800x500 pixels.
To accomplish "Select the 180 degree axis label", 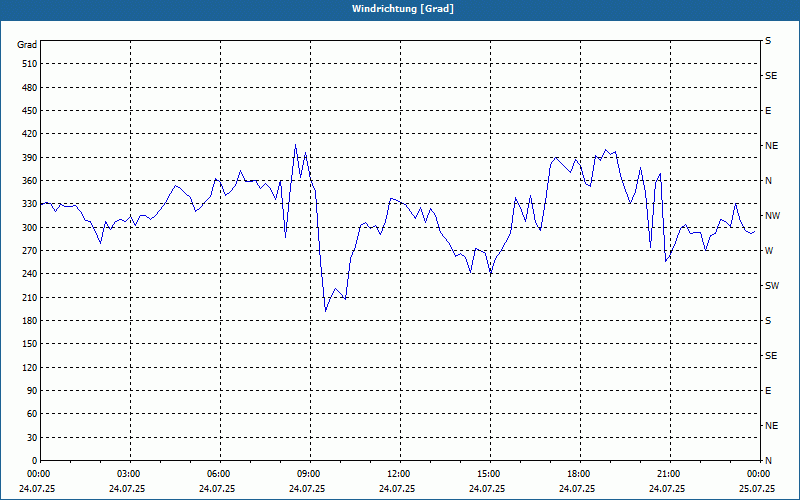I will point(30,321).
